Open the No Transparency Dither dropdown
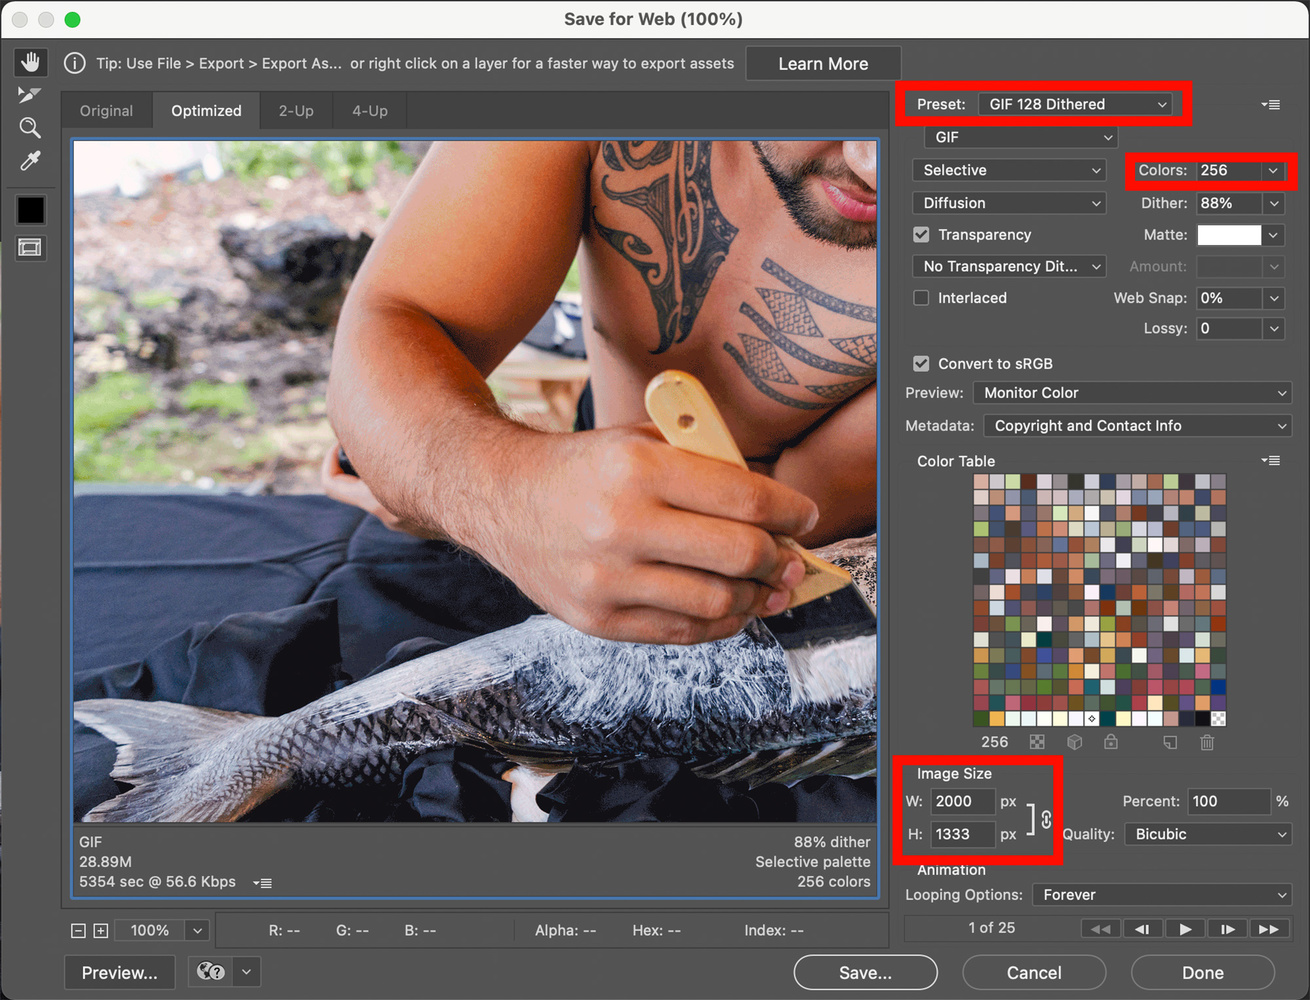 click(1009, 266)
